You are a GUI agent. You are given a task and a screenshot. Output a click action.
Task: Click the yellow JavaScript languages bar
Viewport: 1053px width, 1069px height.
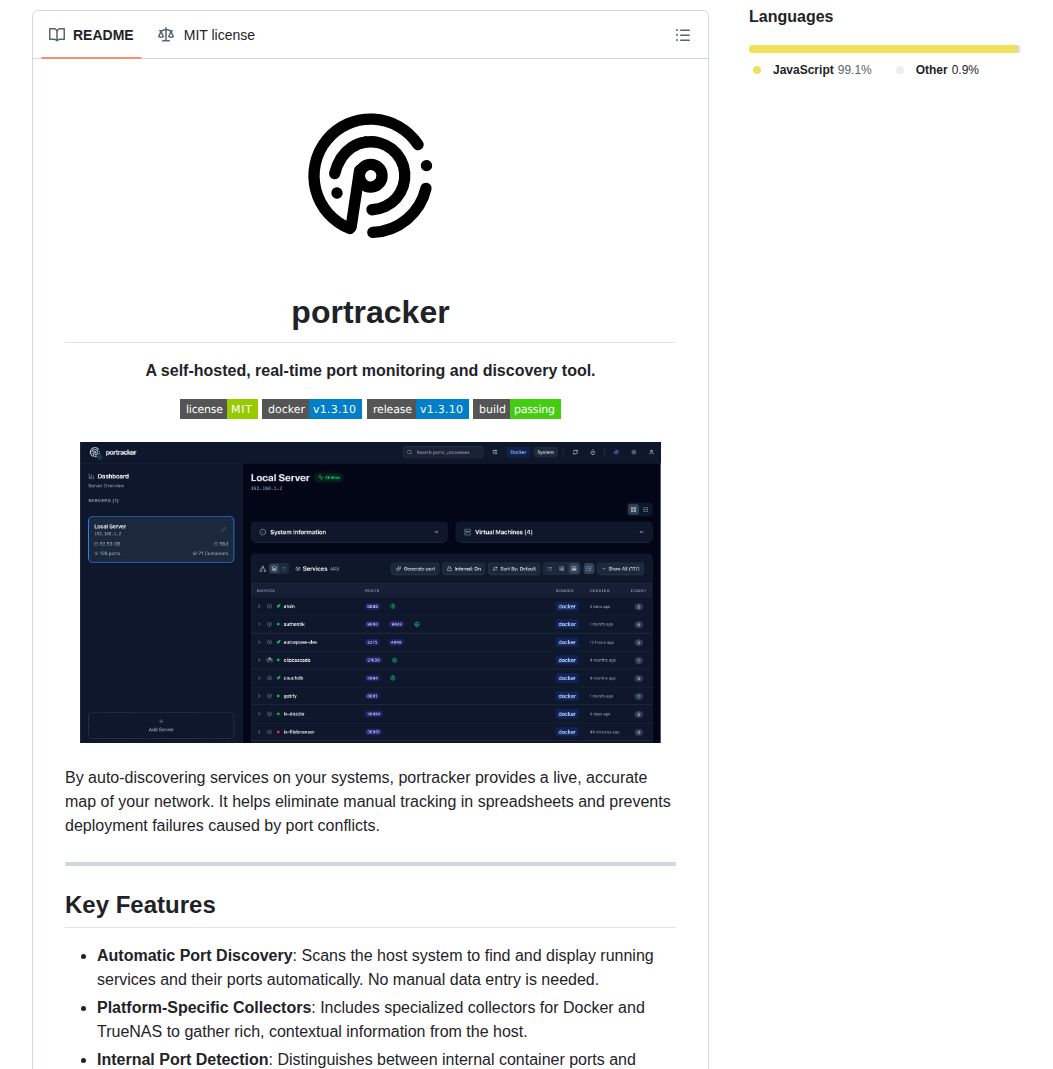click(883, 49)
